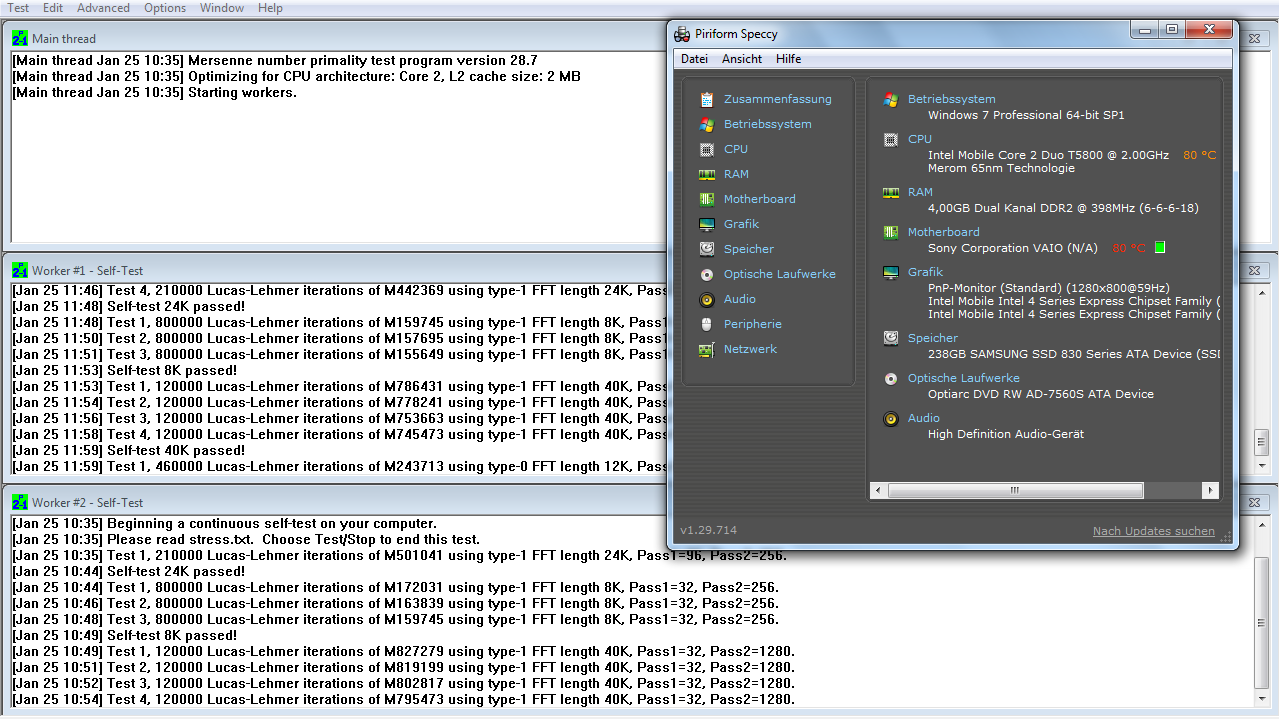Click the CPU chip icon in the sidebar
Viewport: 1279px width, 719px height.
coord(707,149)
